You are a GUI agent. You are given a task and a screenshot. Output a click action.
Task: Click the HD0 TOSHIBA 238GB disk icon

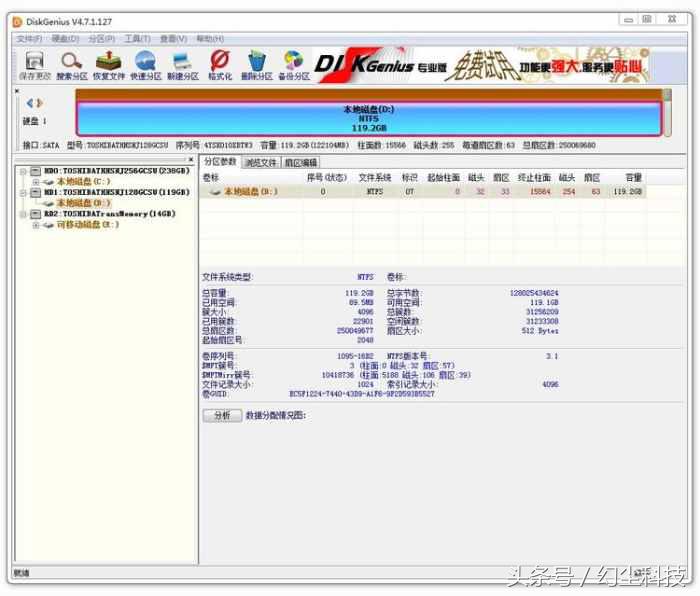(x=36, y=171)
